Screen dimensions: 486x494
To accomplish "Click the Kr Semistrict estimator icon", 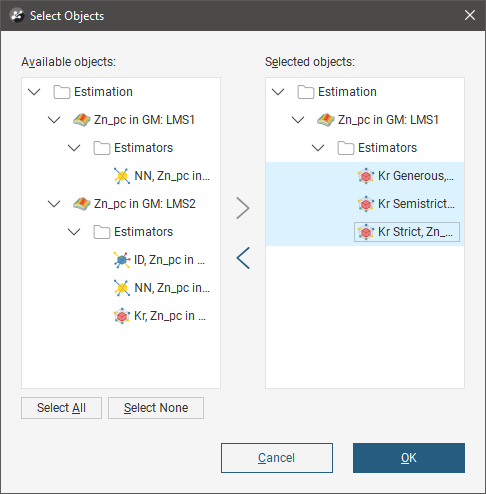I will [366, 204].
